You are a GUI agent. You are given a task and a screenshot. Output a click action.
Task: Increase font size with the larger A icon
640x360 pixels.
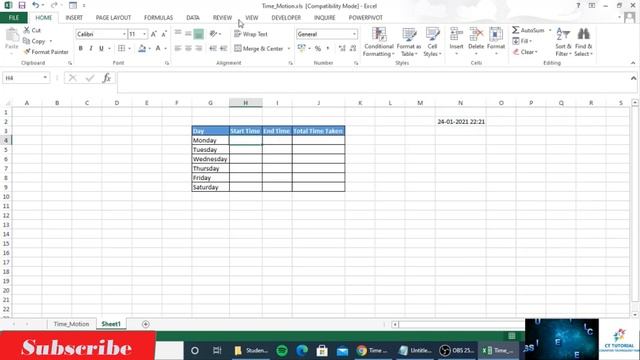tap(153, 34)
